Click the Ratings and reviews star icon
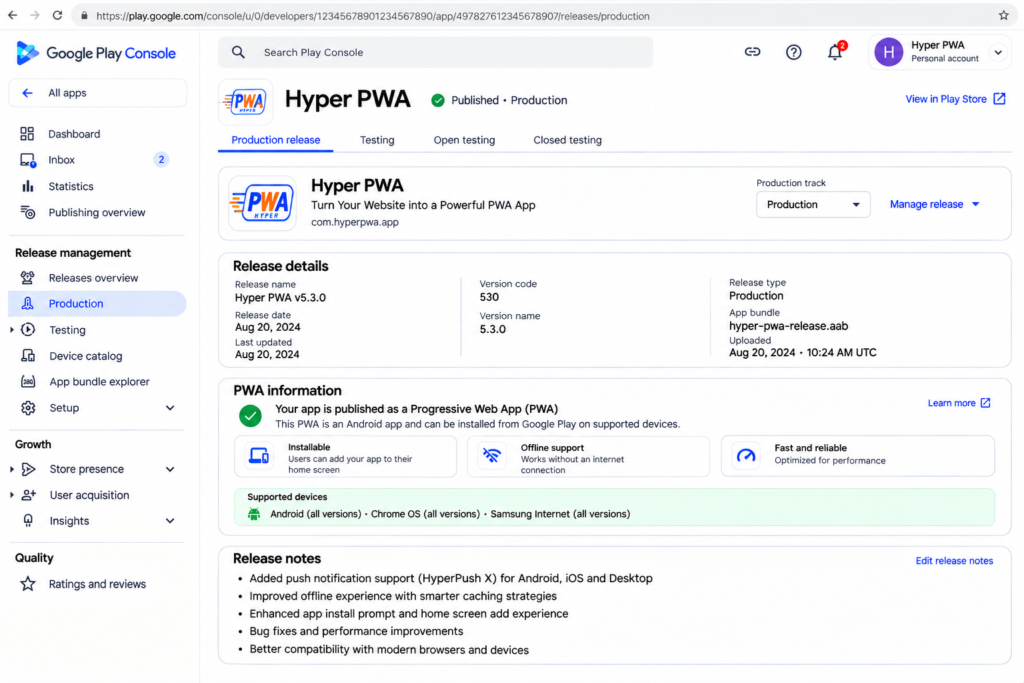Viewport: 1024px width, 683px height. coord(27,584)
